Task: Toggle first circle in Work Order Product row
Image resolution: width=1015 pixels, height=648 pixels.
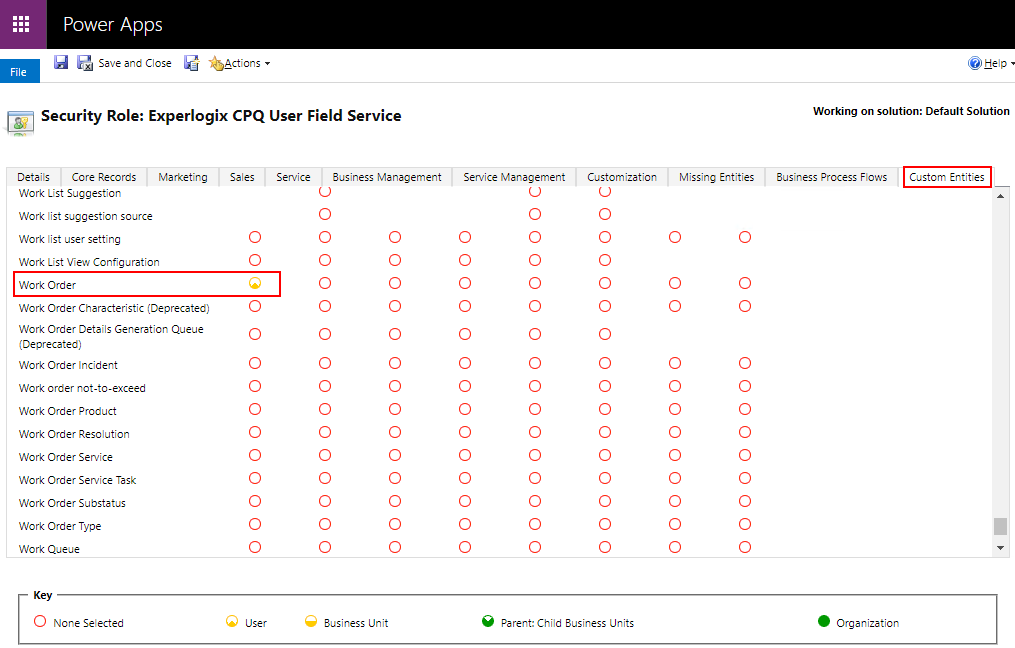Action: (255, 410)
